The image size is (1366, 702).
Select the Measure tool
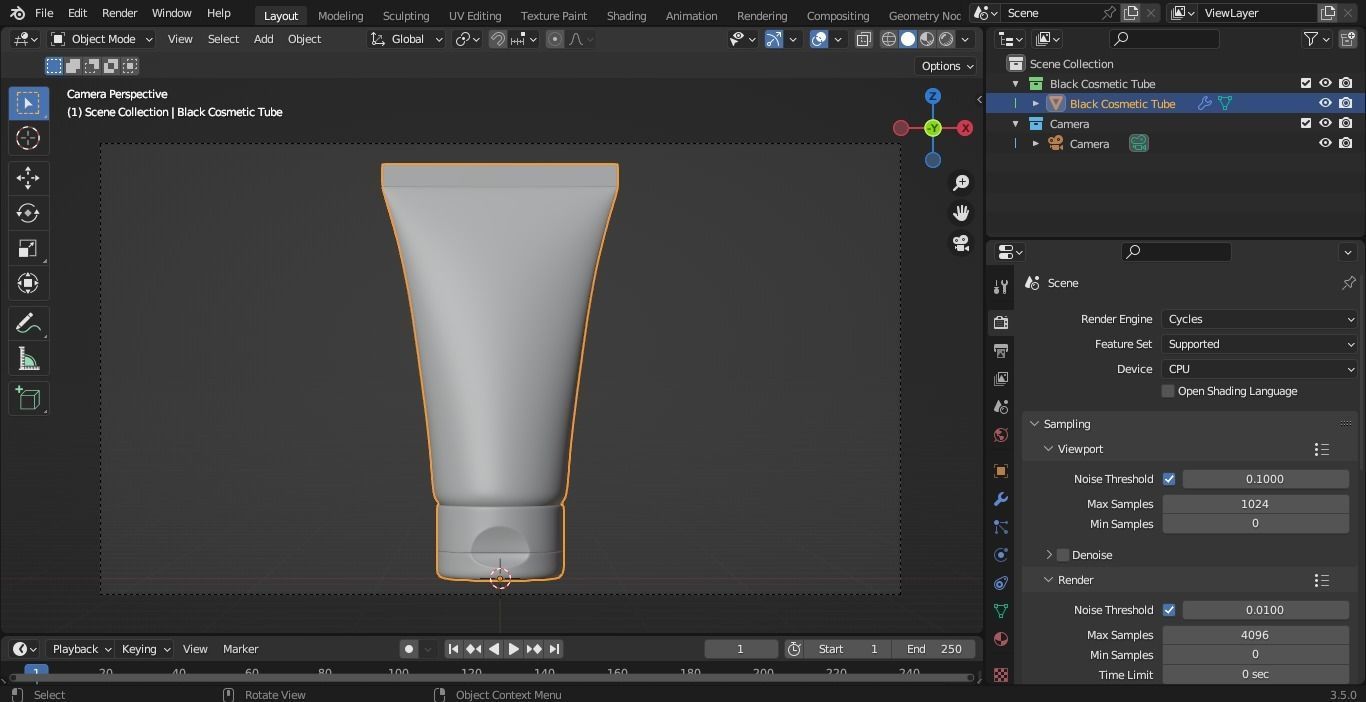tap(28, 359)
